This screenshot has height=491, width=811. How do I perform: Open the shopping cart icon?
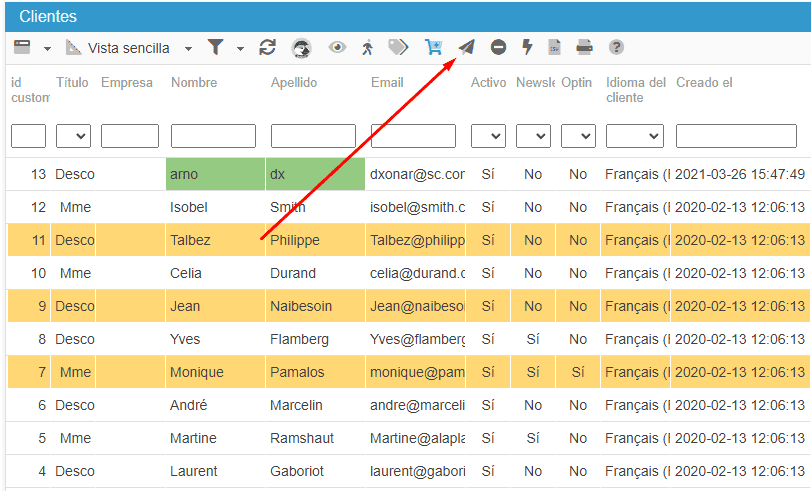(433, 48)
